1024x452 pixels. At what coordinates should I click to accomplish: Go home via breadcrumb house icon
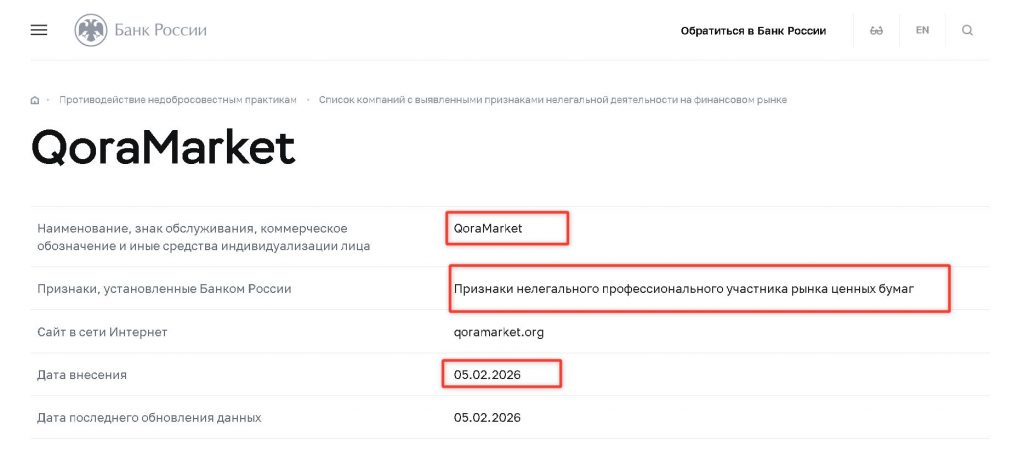coord(35,100)
